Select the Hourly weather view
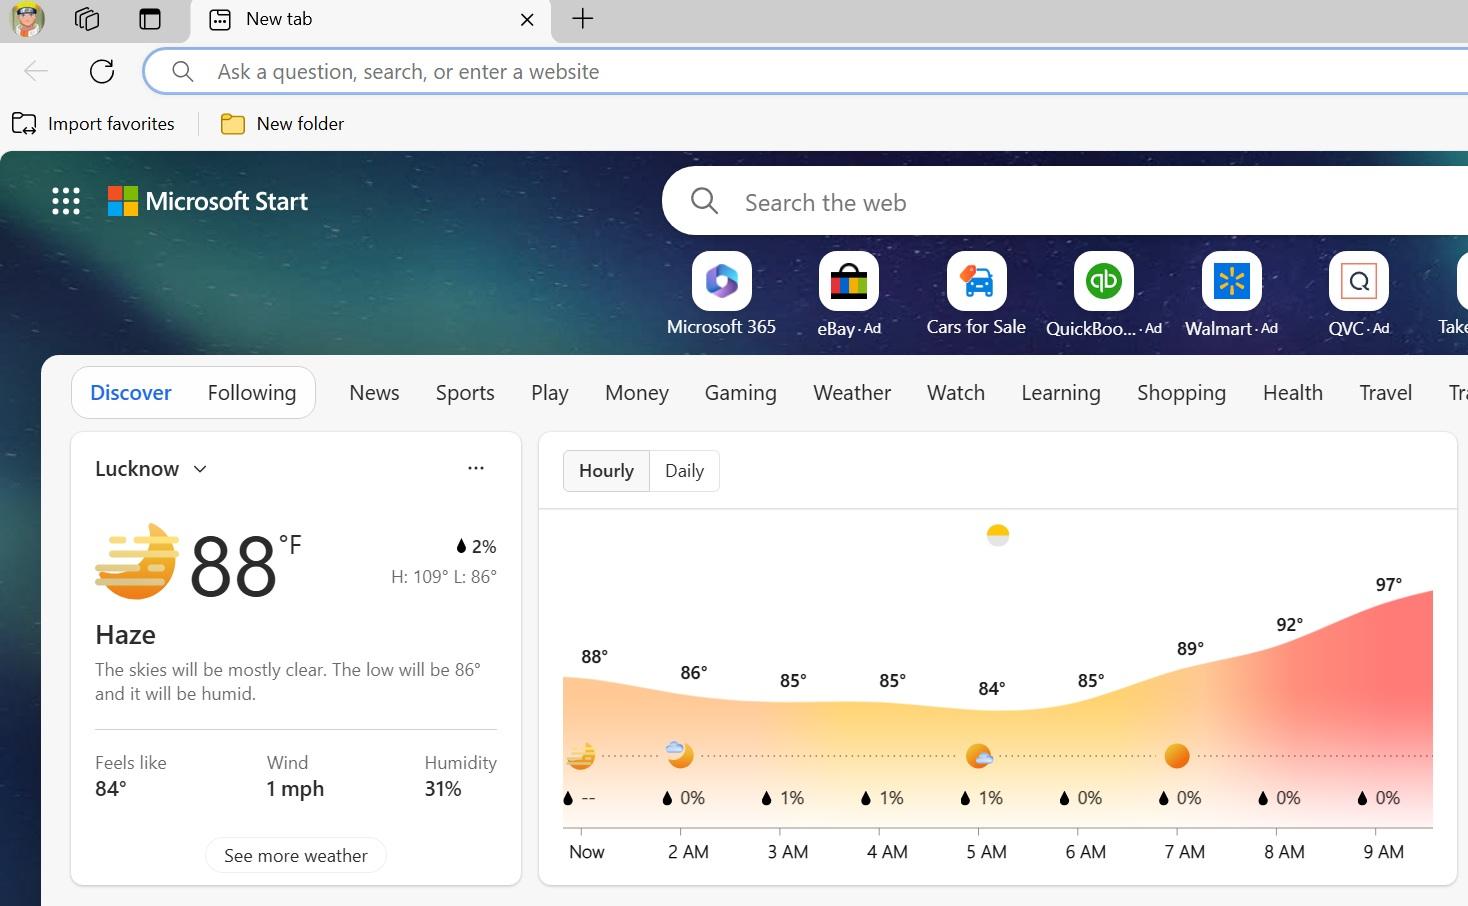 [x=605, y=470]
